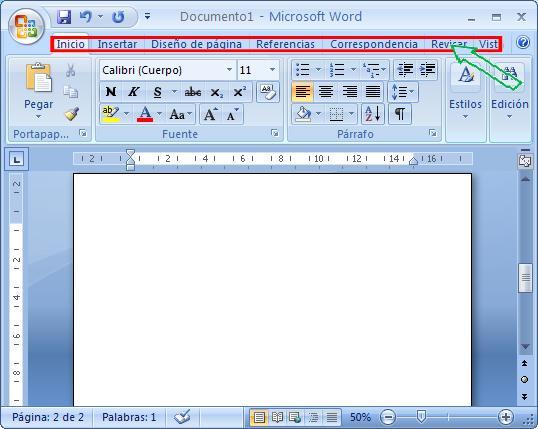Click the zoom out minus button

pyautogui.click(x=388, y=417)
